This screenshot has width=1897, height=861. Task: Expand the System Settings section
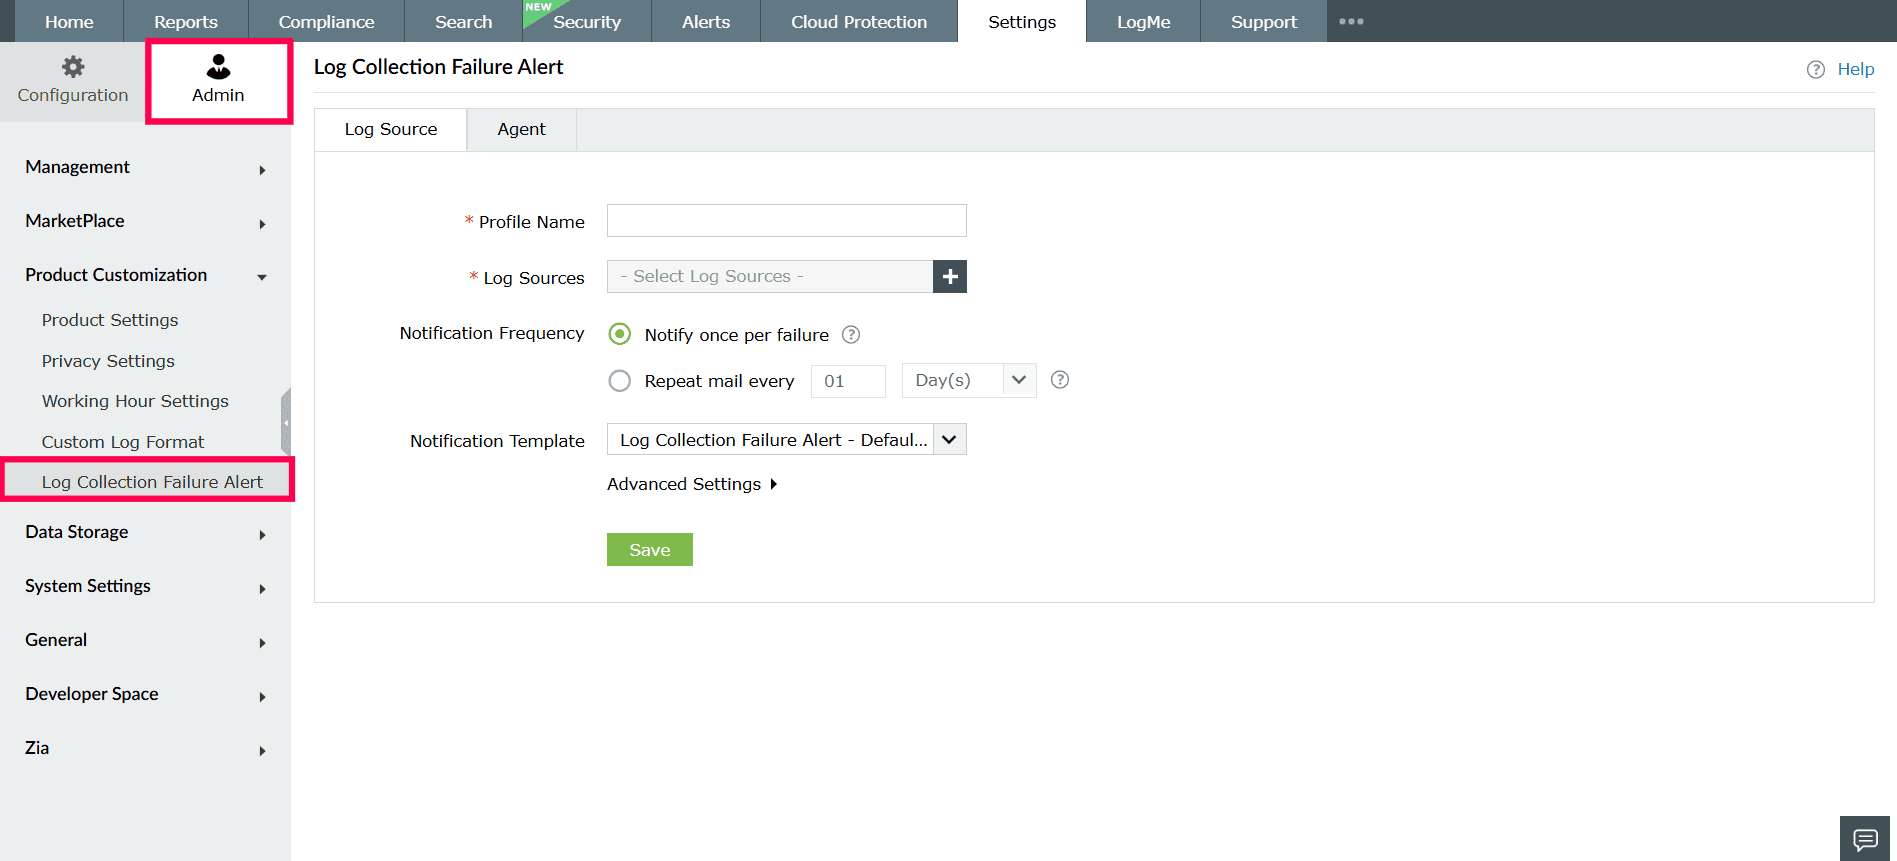(x=146, y=586)
